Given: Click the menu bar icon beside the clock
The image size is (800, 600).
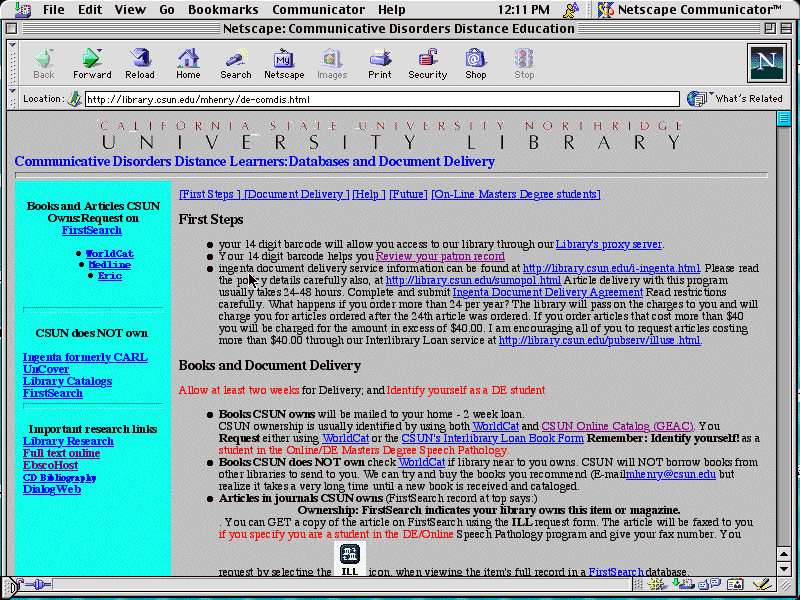Looking at the screenshot, I should (571, 9).
